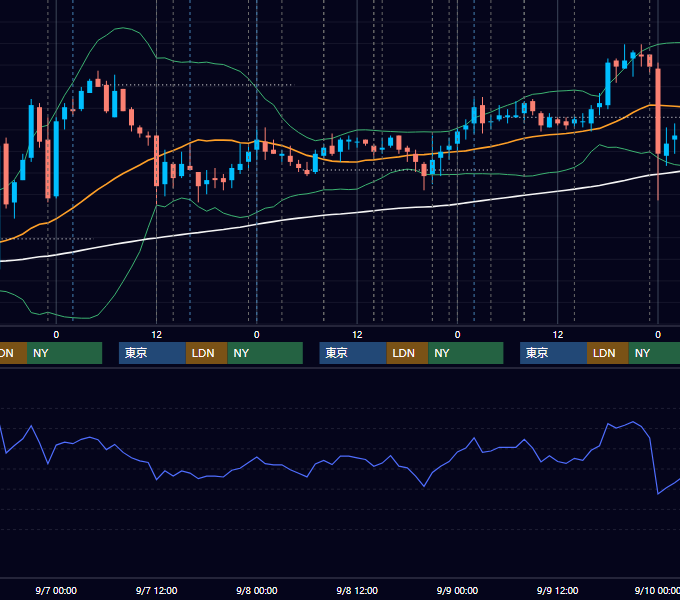Screen dimensions: 680x600
Task: Select the LDN session block on 9/7
Action: pyautogui.click(x=206, y=353)
